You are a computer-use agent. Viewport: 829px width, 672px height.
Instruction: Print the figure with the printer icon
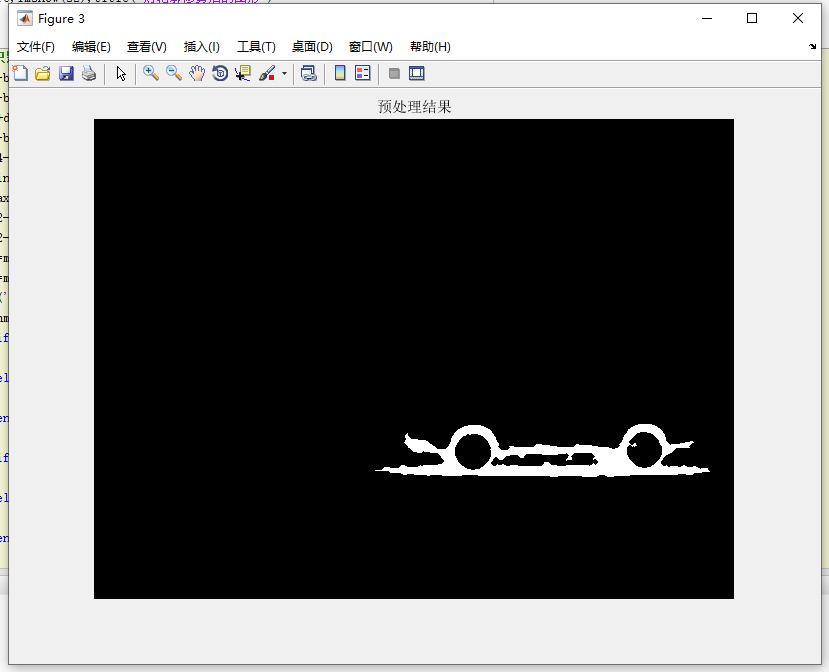pos(89,73)
